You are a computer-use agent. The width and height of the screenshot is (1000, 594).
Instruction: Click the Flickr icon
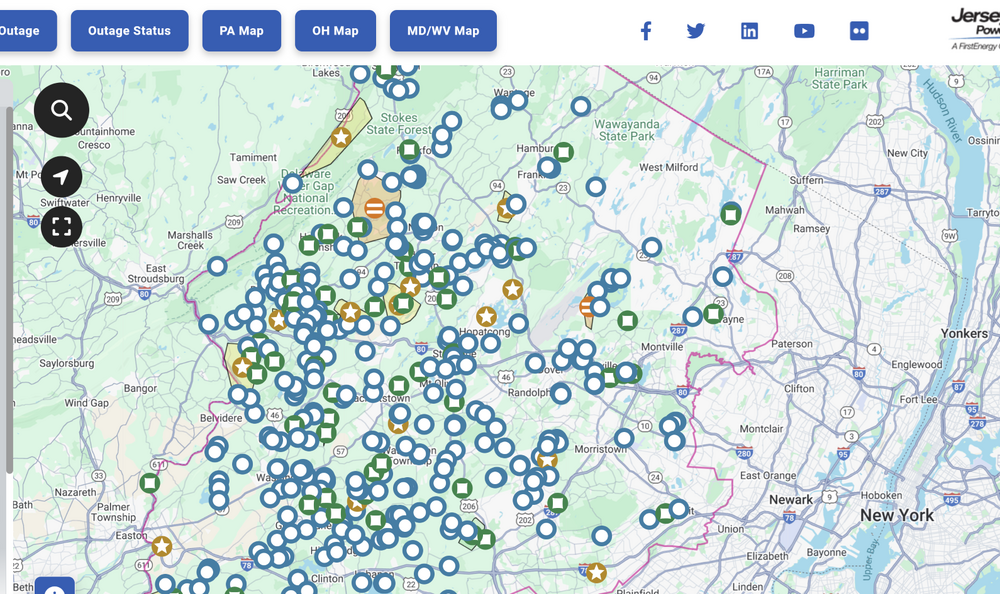click(859, 31)
